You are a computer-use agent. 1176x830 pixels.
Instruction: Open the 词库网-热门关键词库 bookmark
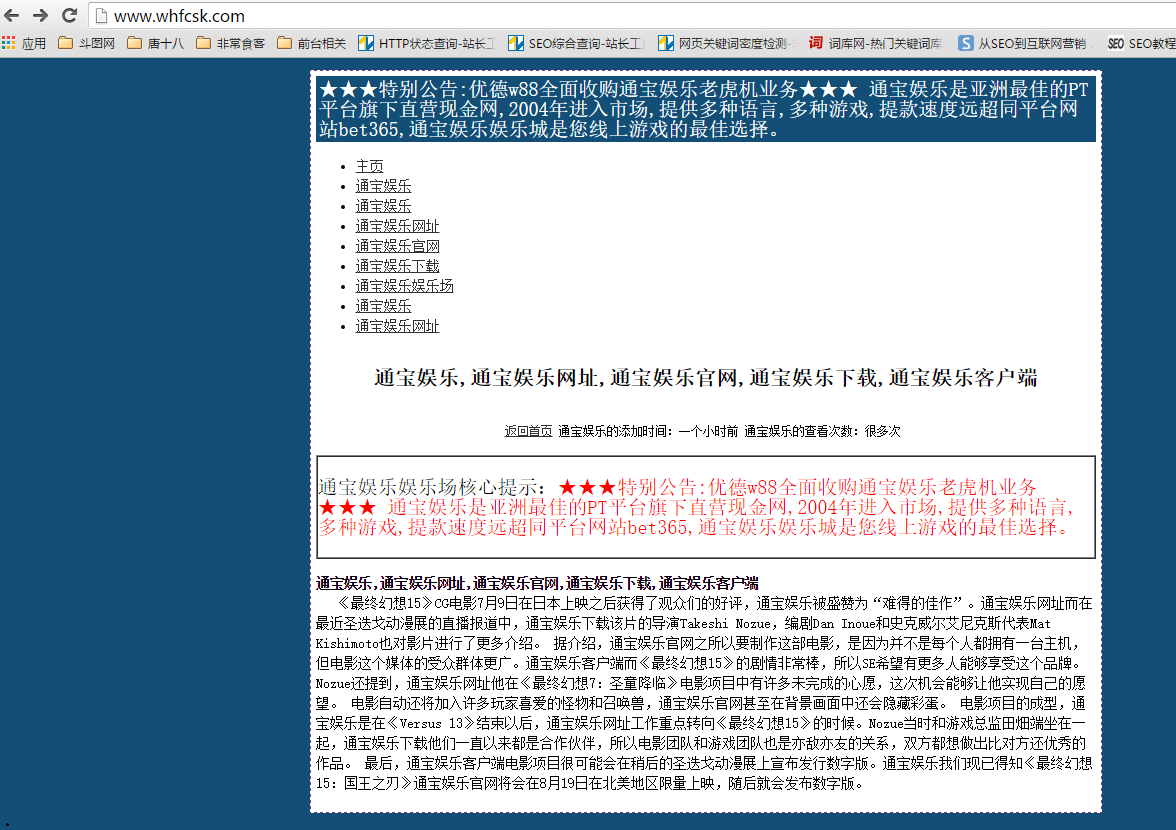point(875,43)
